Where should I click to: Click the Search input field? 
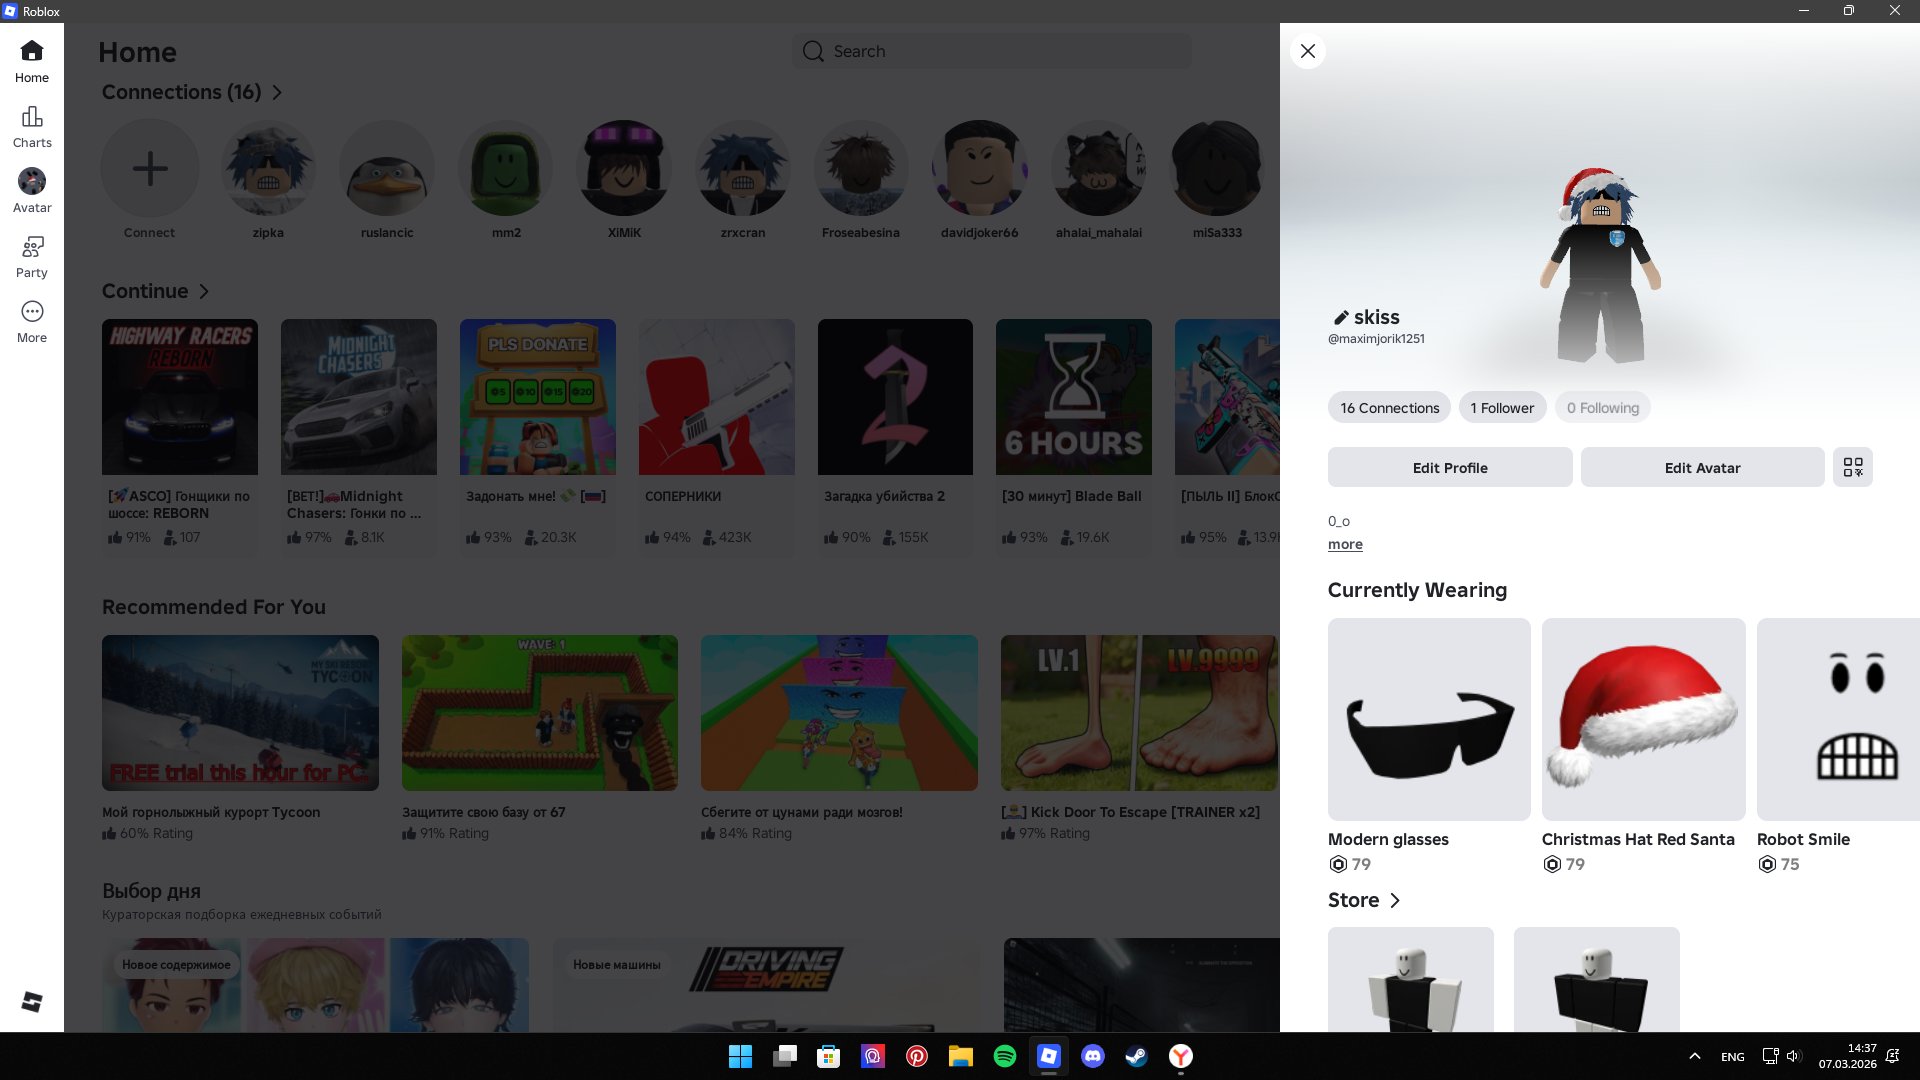point(992,51)
